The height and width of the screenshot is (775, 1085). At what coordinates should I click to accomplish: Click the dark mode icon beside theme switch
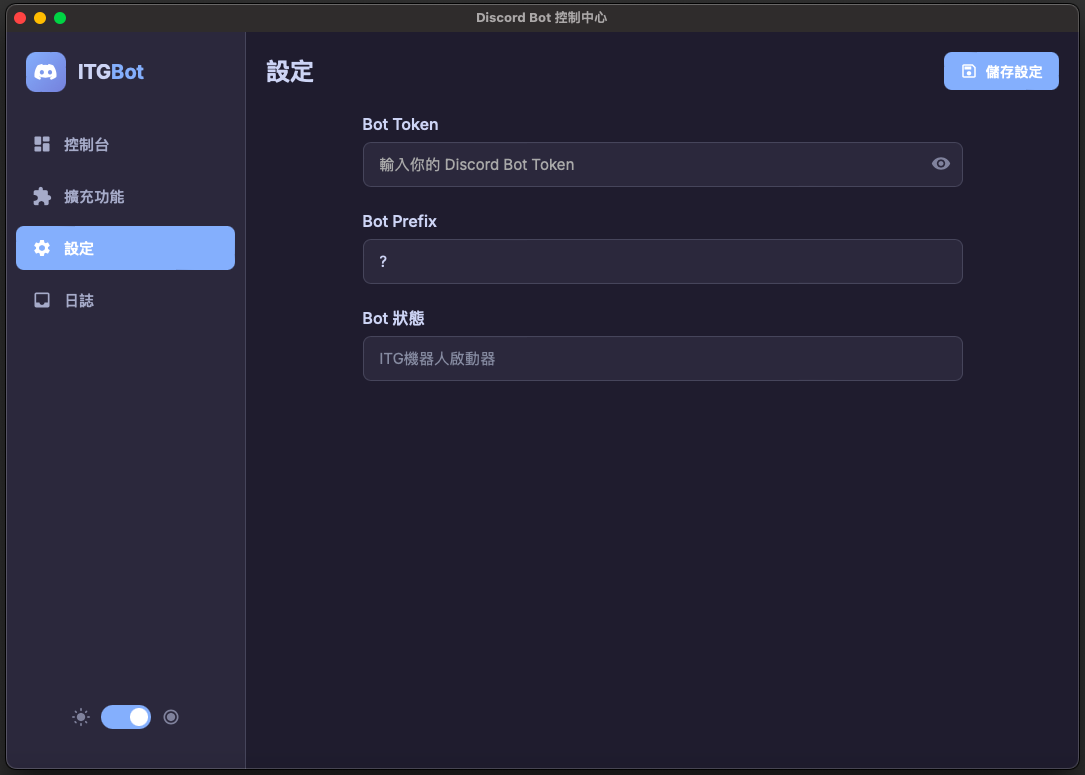tap(171, 717)
